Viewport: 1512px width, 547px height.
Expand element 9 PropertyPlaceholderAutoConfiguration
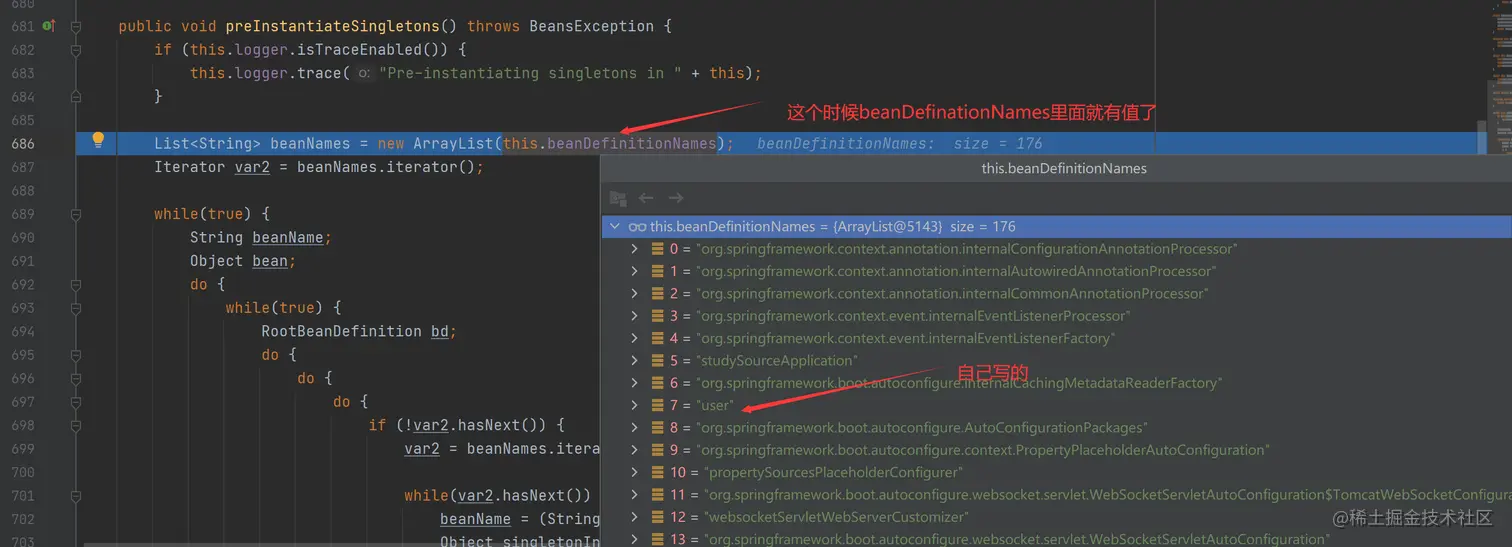tap(634, 450)
